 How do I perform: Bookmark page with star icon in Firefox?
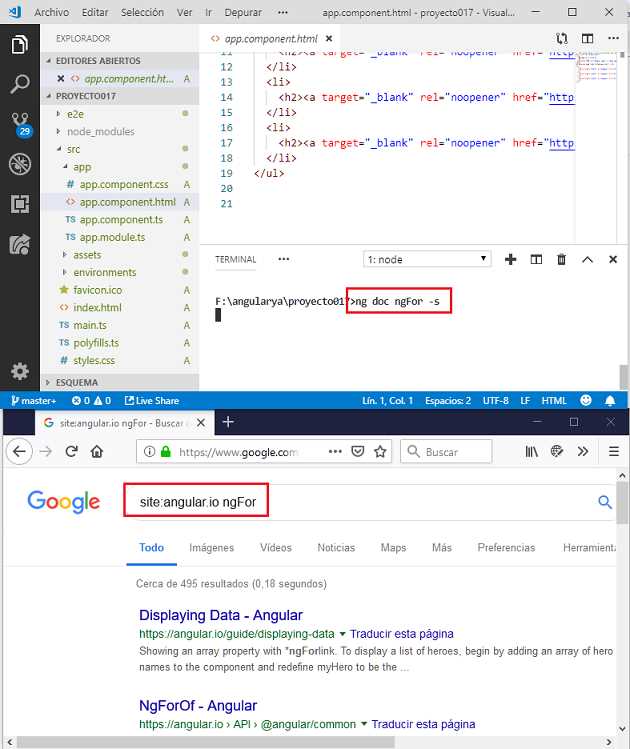click(380, 451)
